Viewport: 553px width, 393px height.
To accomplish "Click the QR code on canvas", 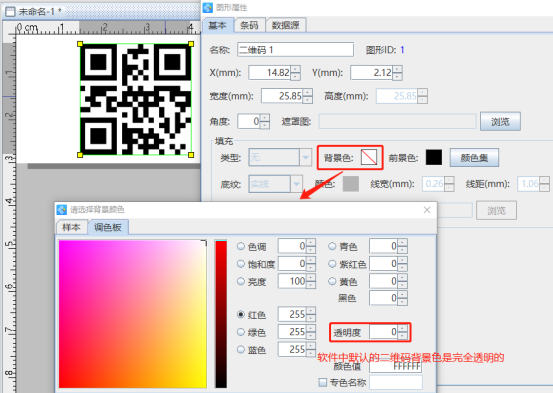I will (136, 99).
